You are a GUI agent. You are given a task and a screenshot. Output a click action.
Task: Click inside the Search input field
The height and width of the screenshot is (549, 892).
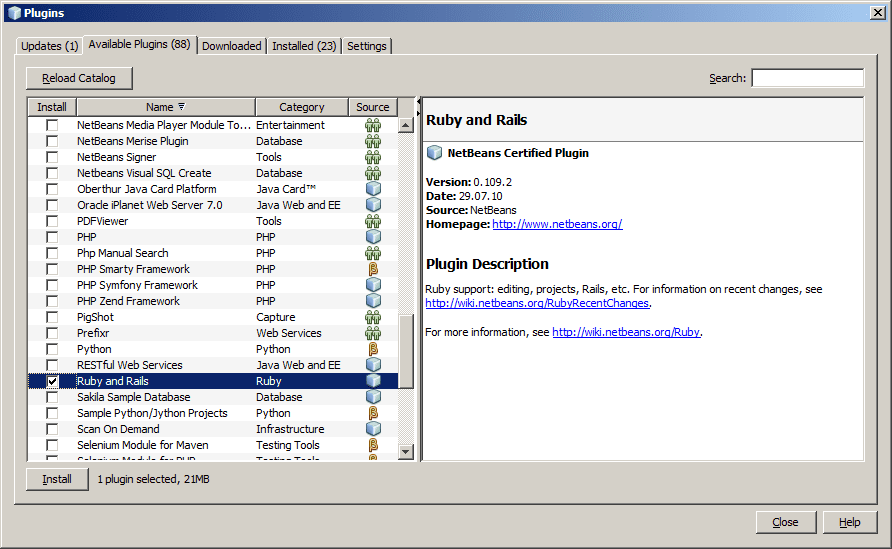point(807,78)
